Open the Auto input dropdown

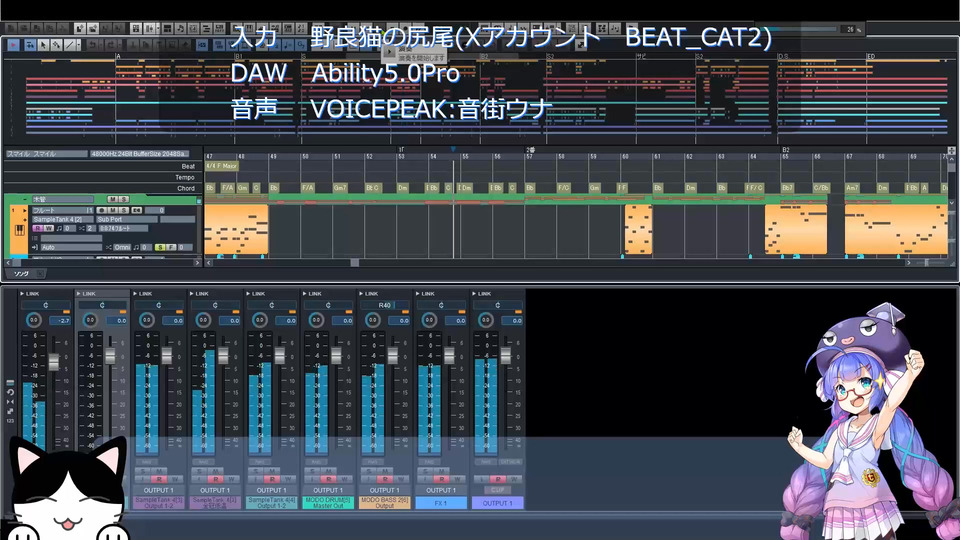tap(71, 247)
